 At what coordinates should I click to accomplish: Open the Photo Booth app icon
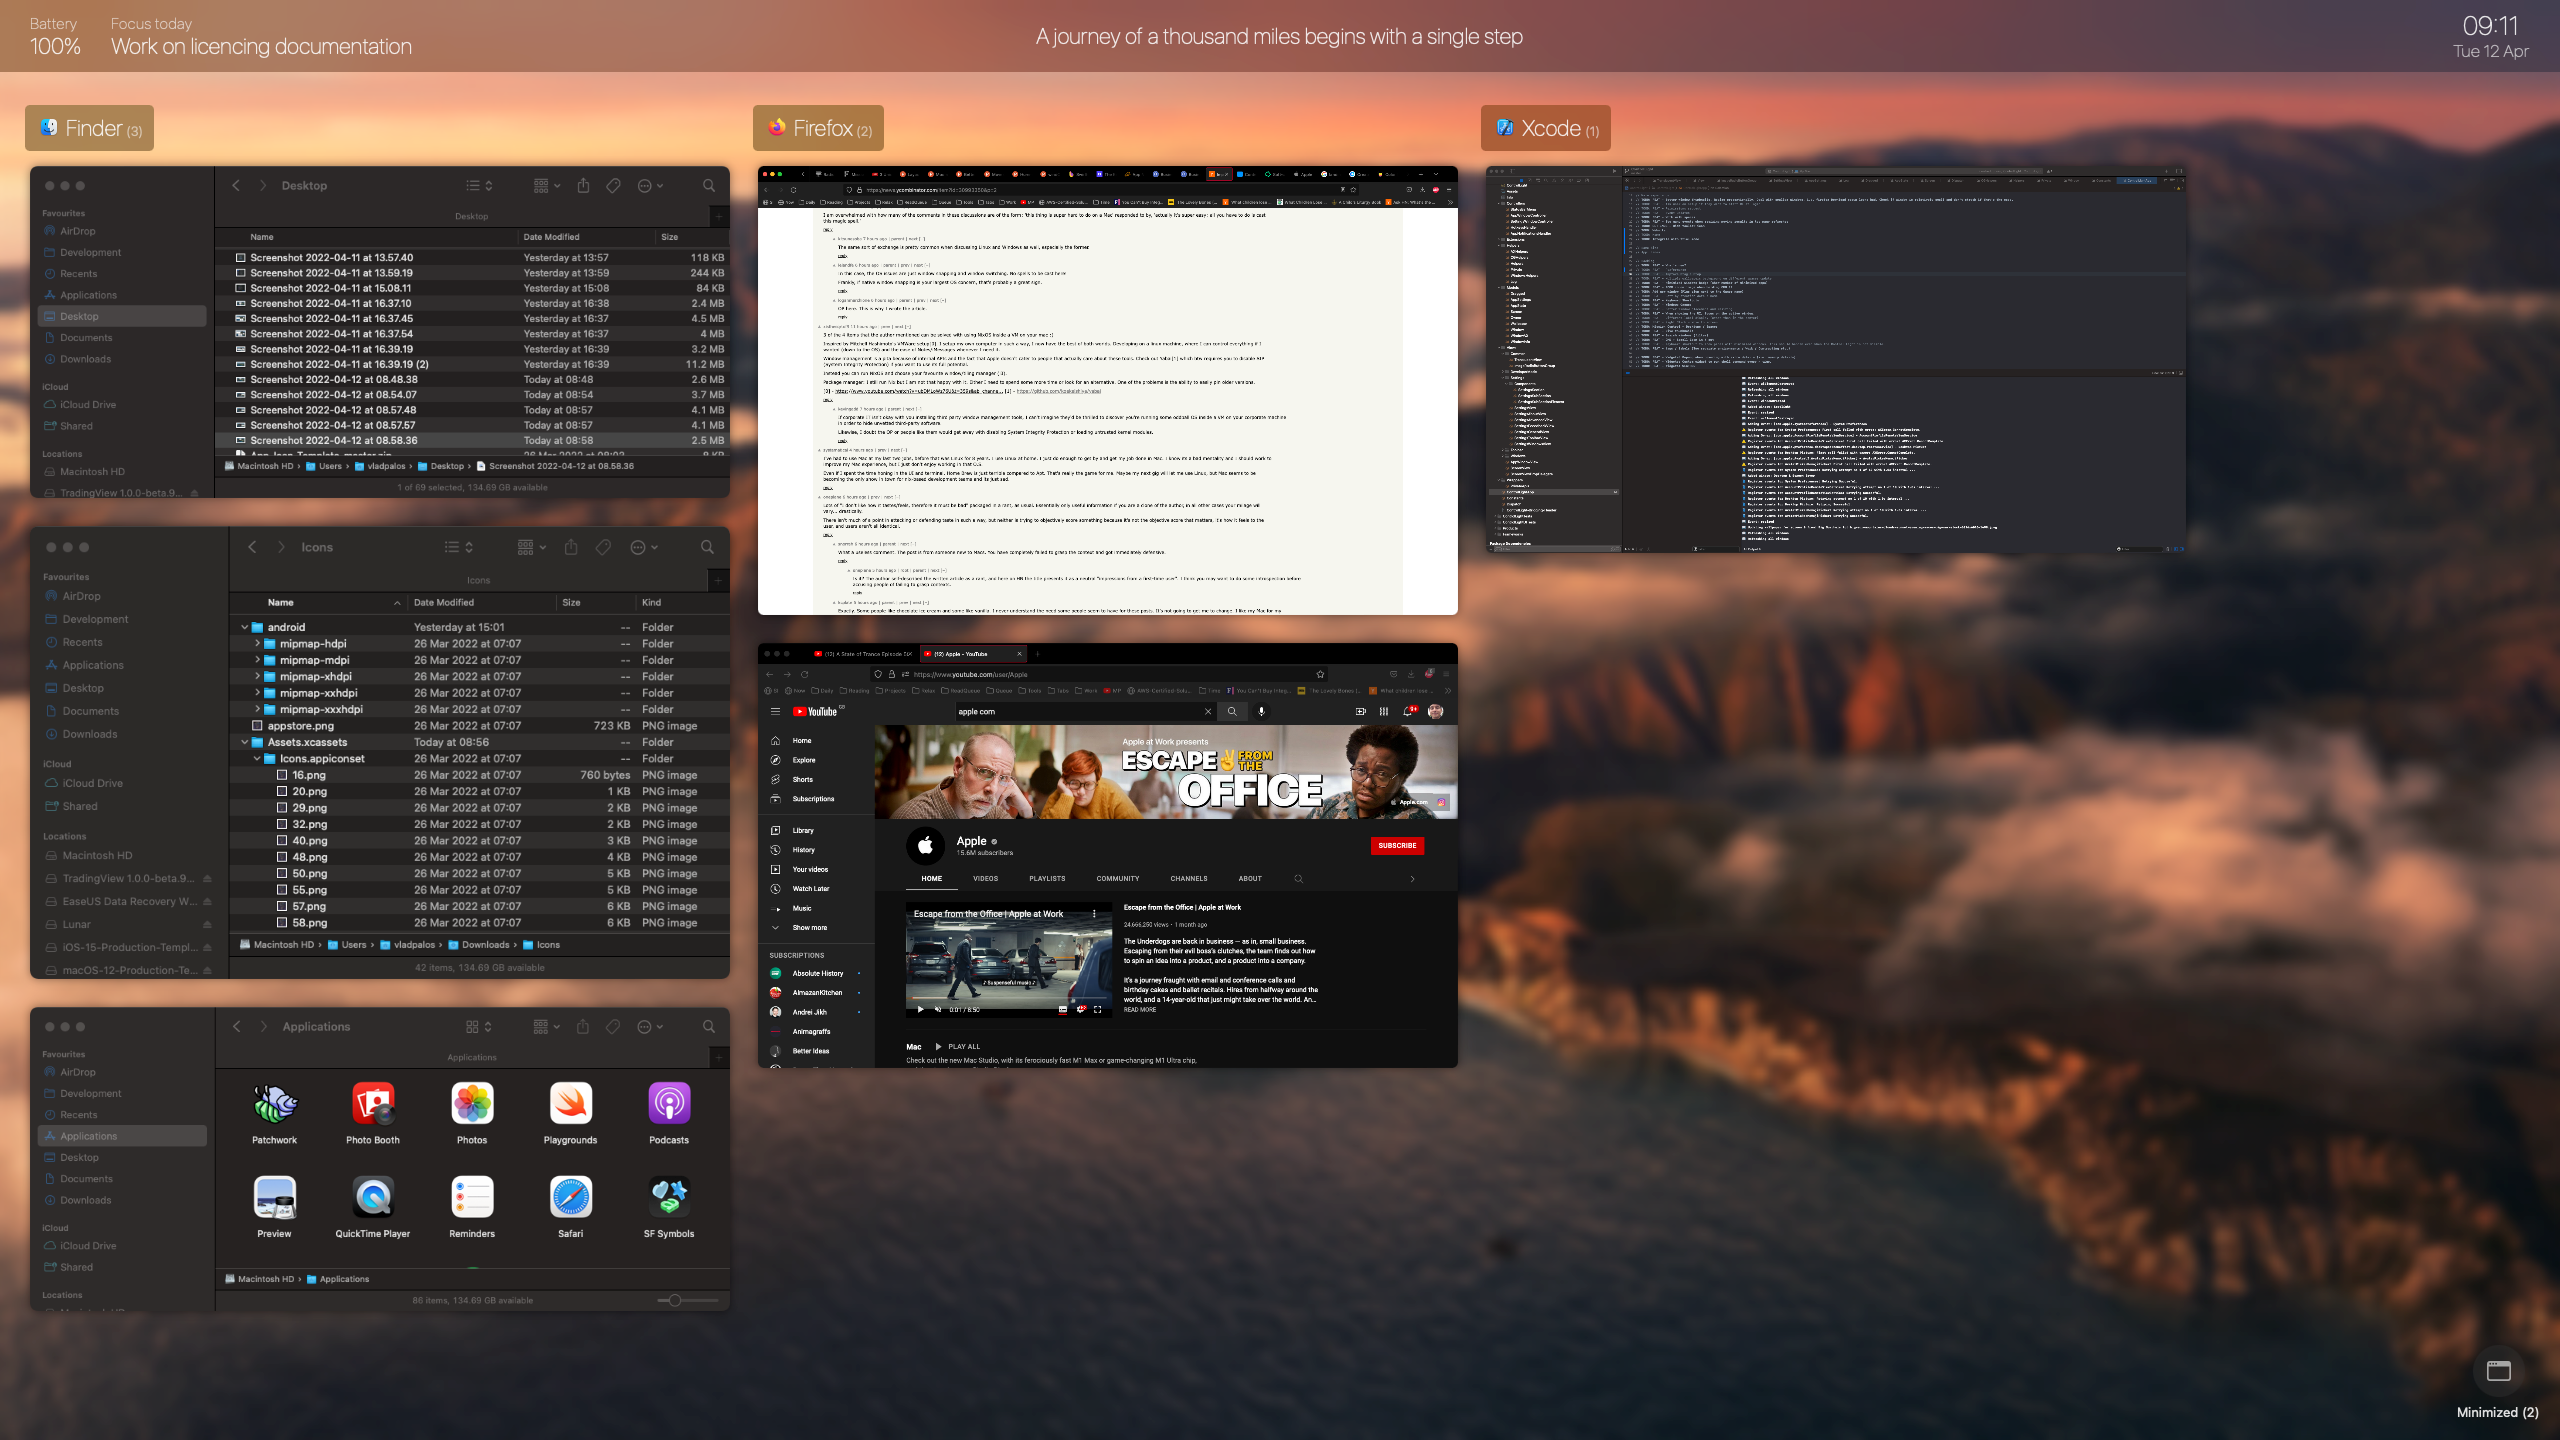(373, 1104)
